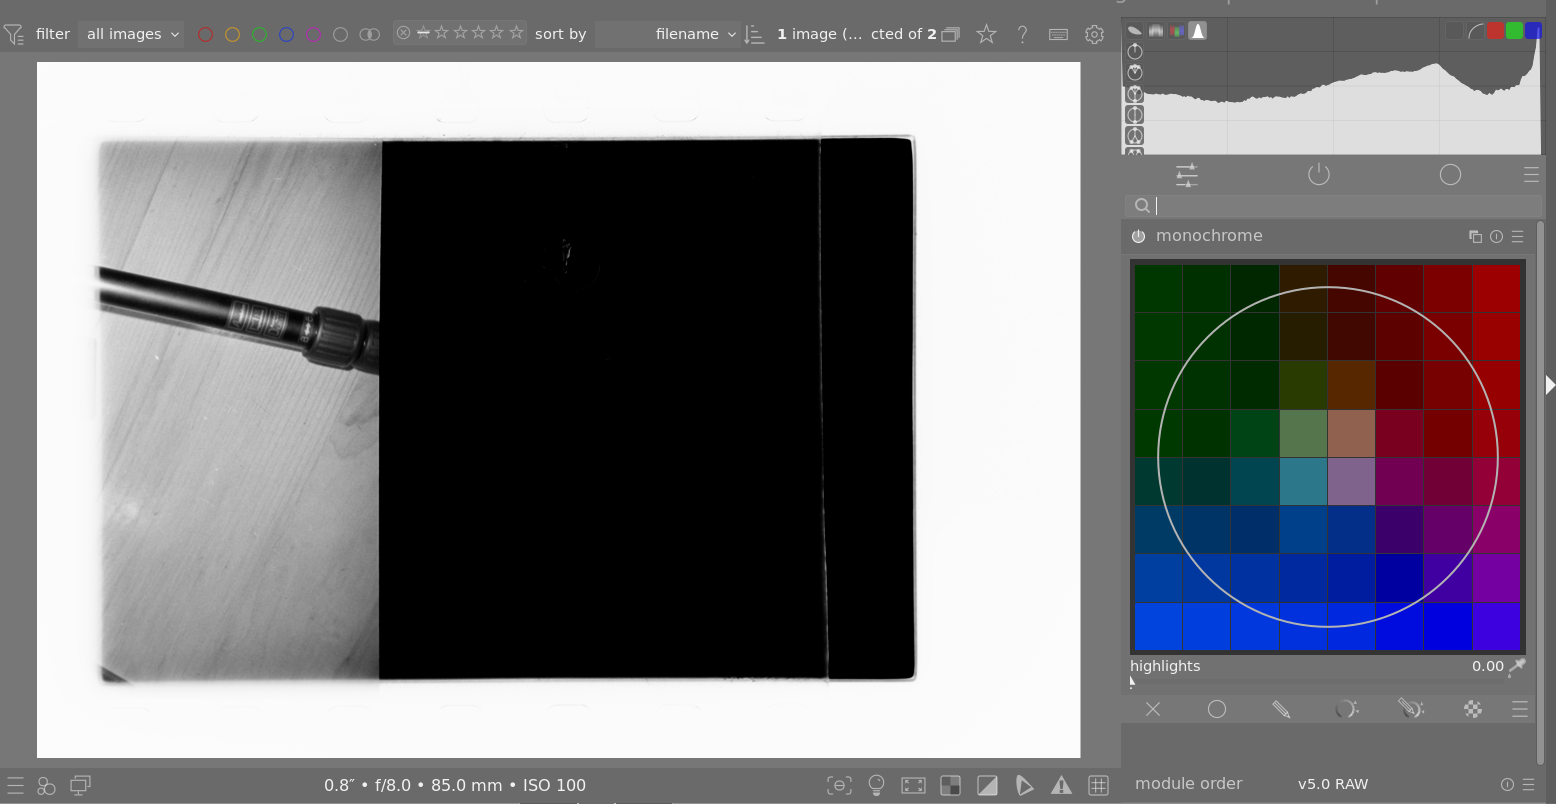Click the ISO 12646 color assessment lightbulb
Screen dimensions: 1556x804
pyautogui.click(x=876, y=785)
